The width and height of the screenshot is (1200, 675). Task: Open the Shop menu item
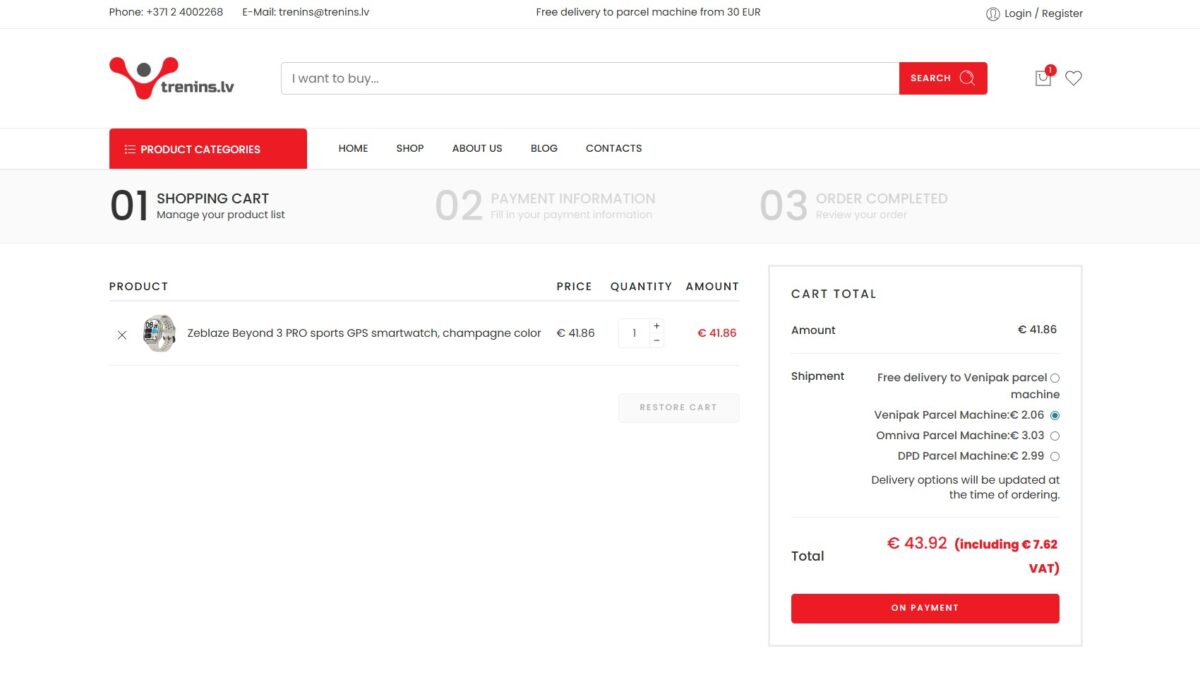[x=410, y=148]
